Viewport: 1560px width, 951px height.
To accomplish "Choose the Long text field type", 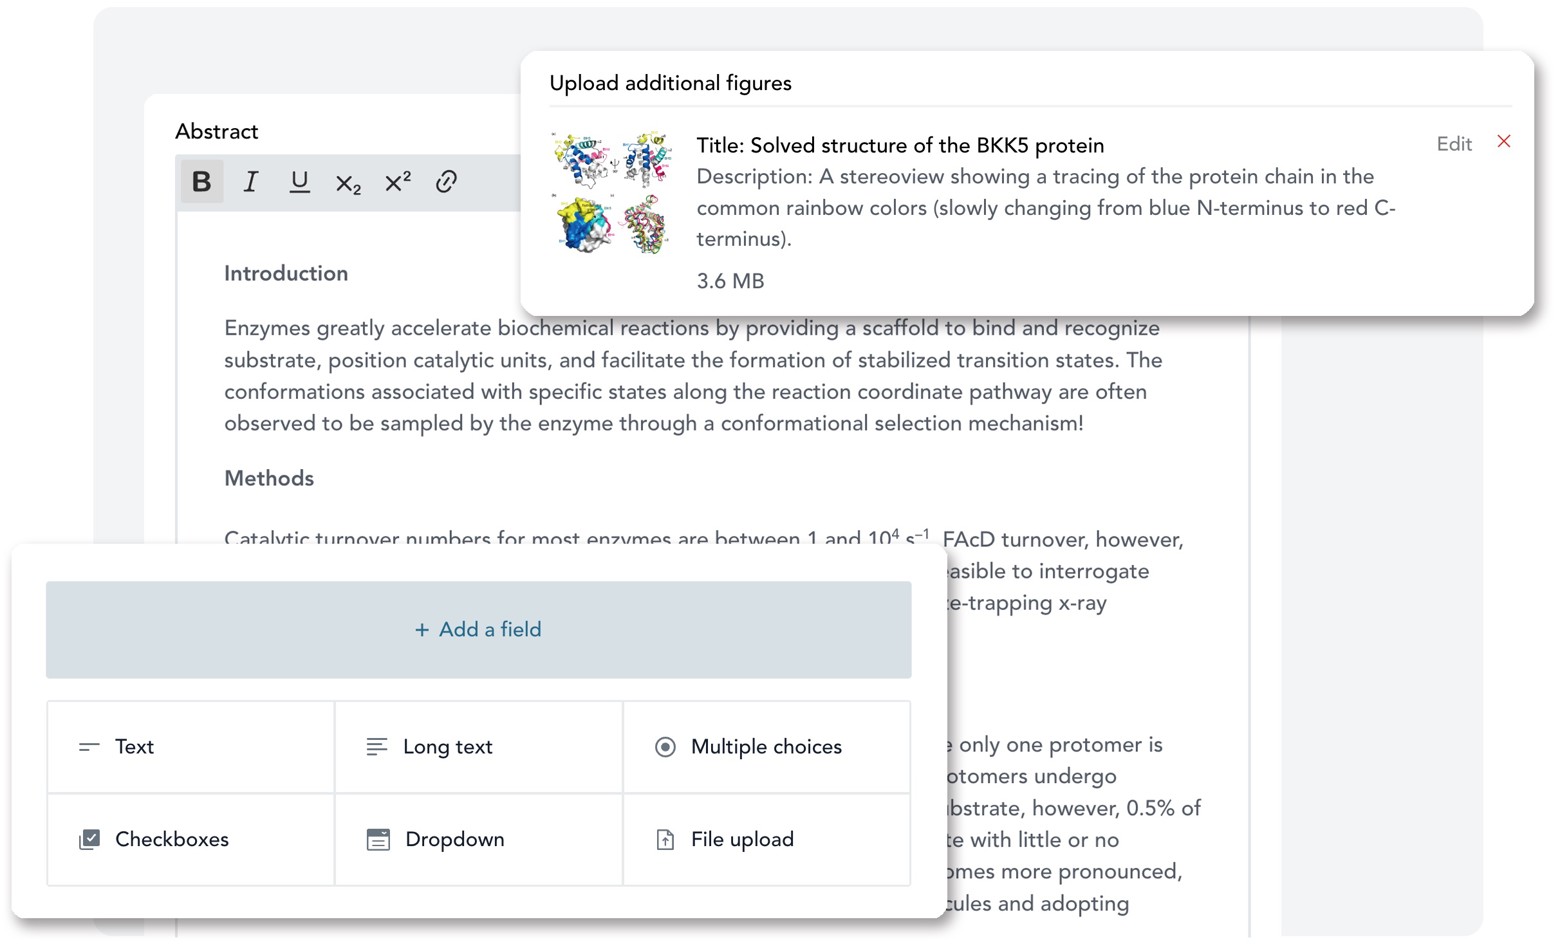I will tap(478, 747).
